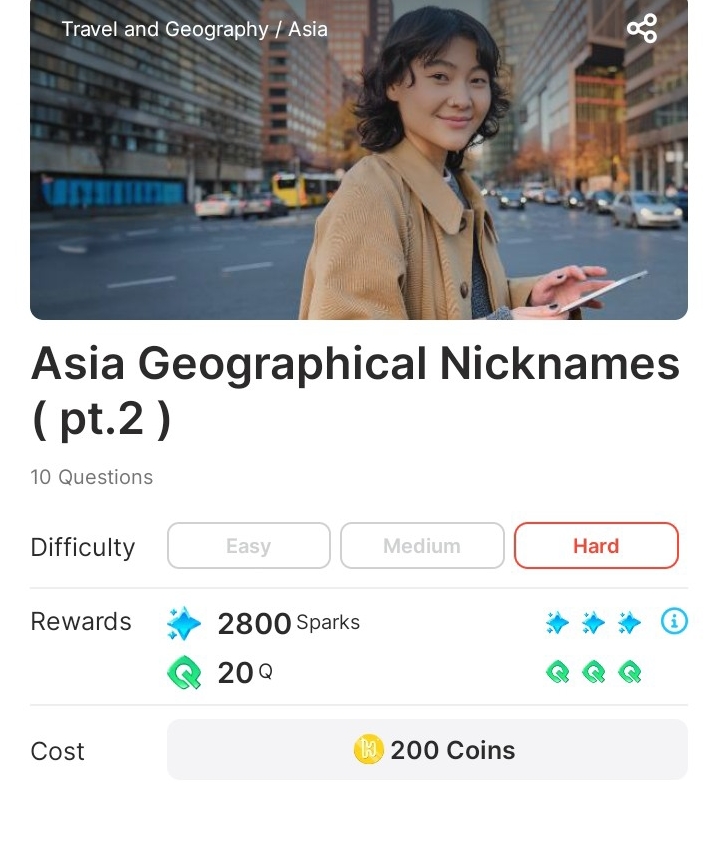The image size is (718, 865).
Task: Select Hard difficulty
Action: click(x=596, y=546)
